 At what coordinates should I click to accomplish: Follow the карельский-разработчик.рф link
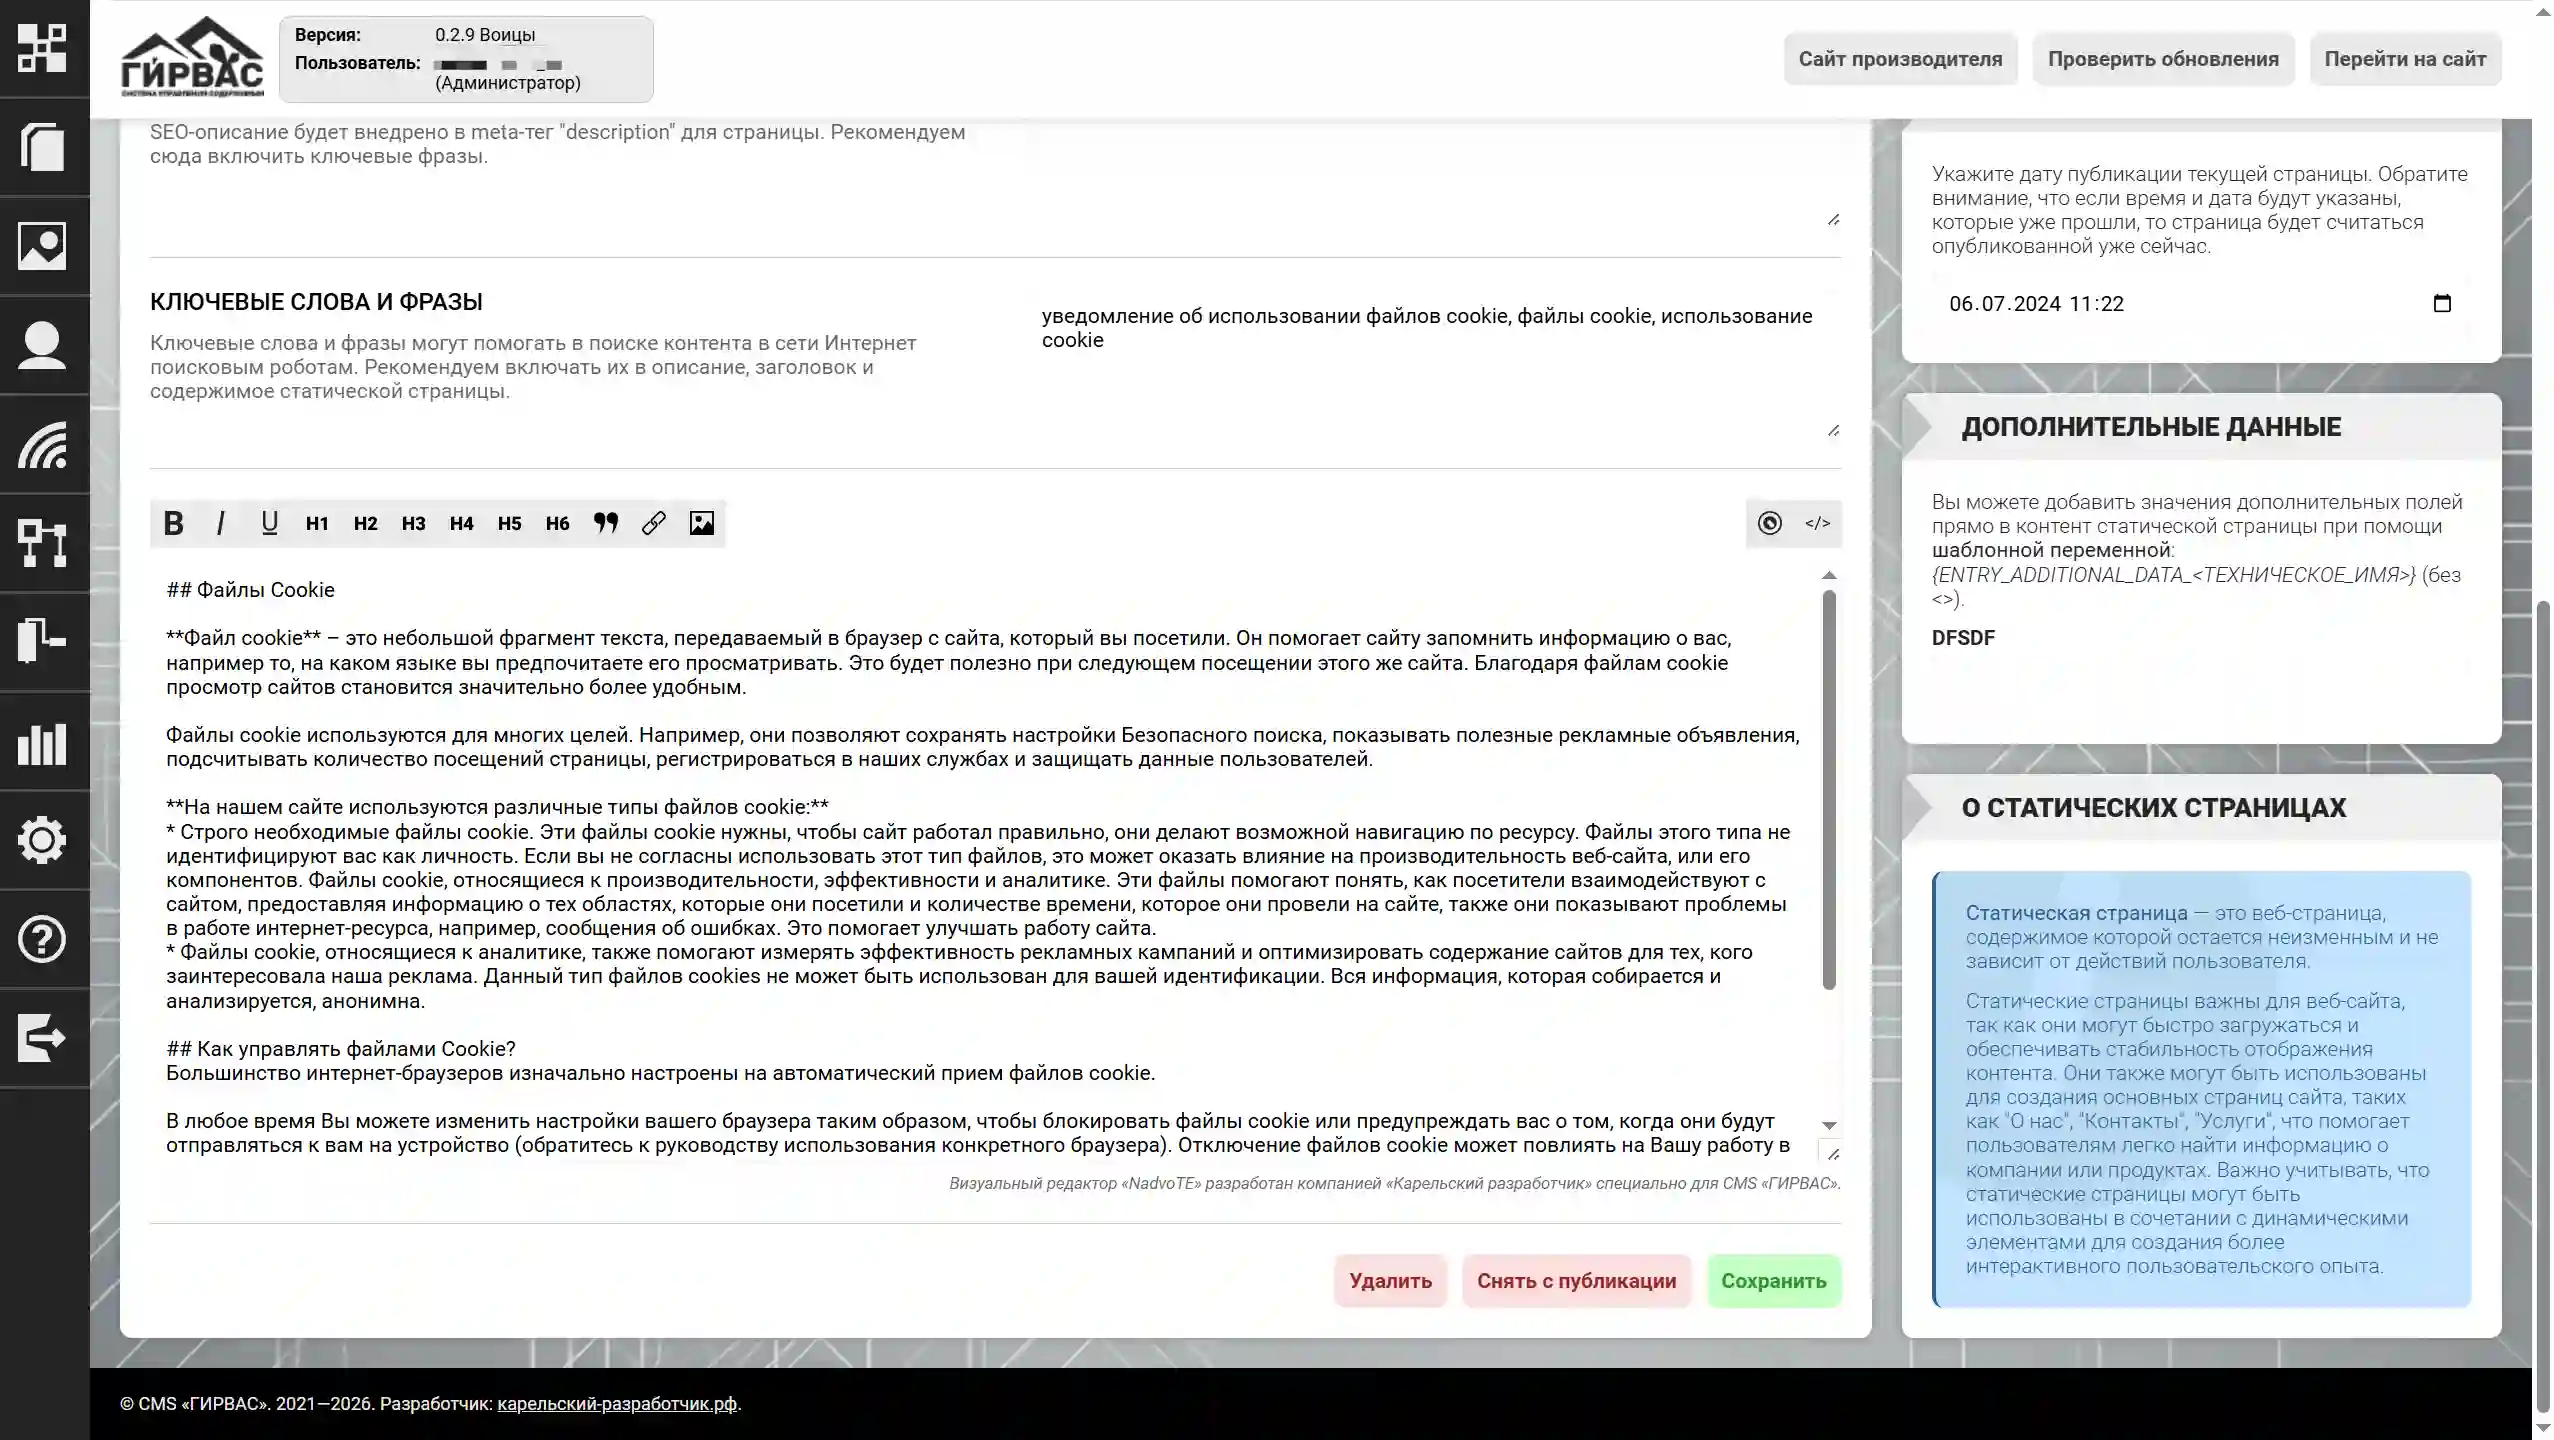pyautogui.click(x=618, y=1403)
